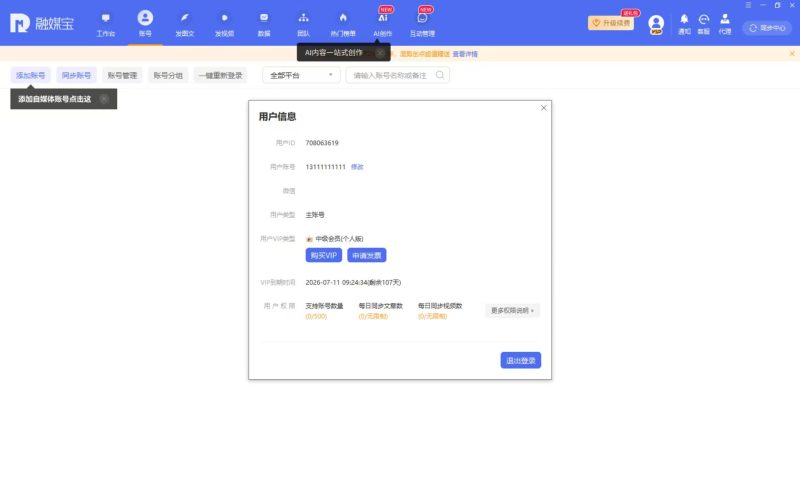This screenshot has width=800, height=479.
Task: Open the 数据 data icon
Action: click(264, 24)
